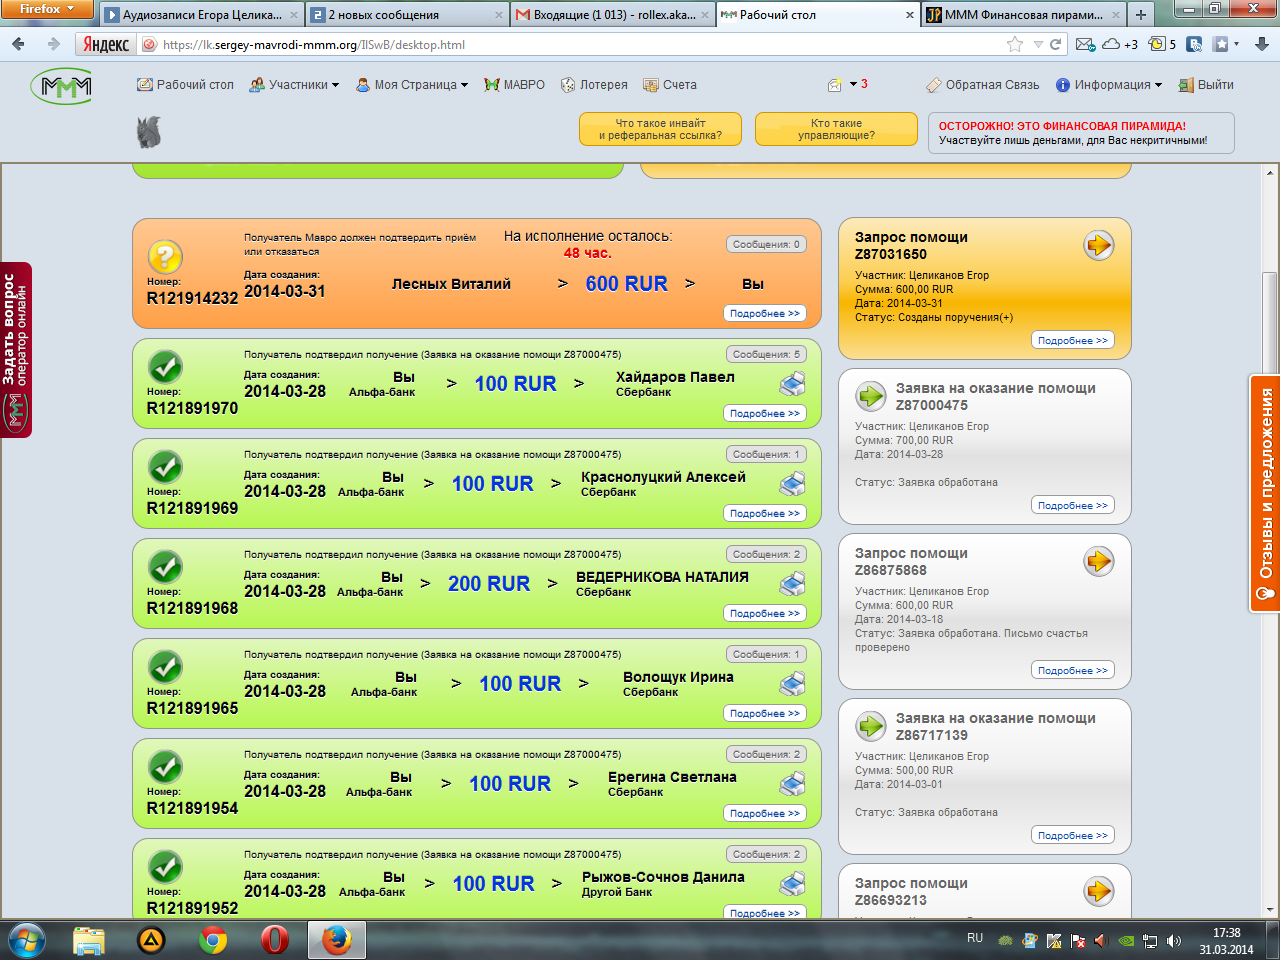1280x960 pixels.
Task: Open Opera from Windows taskbar
Action: click(275, 940)
